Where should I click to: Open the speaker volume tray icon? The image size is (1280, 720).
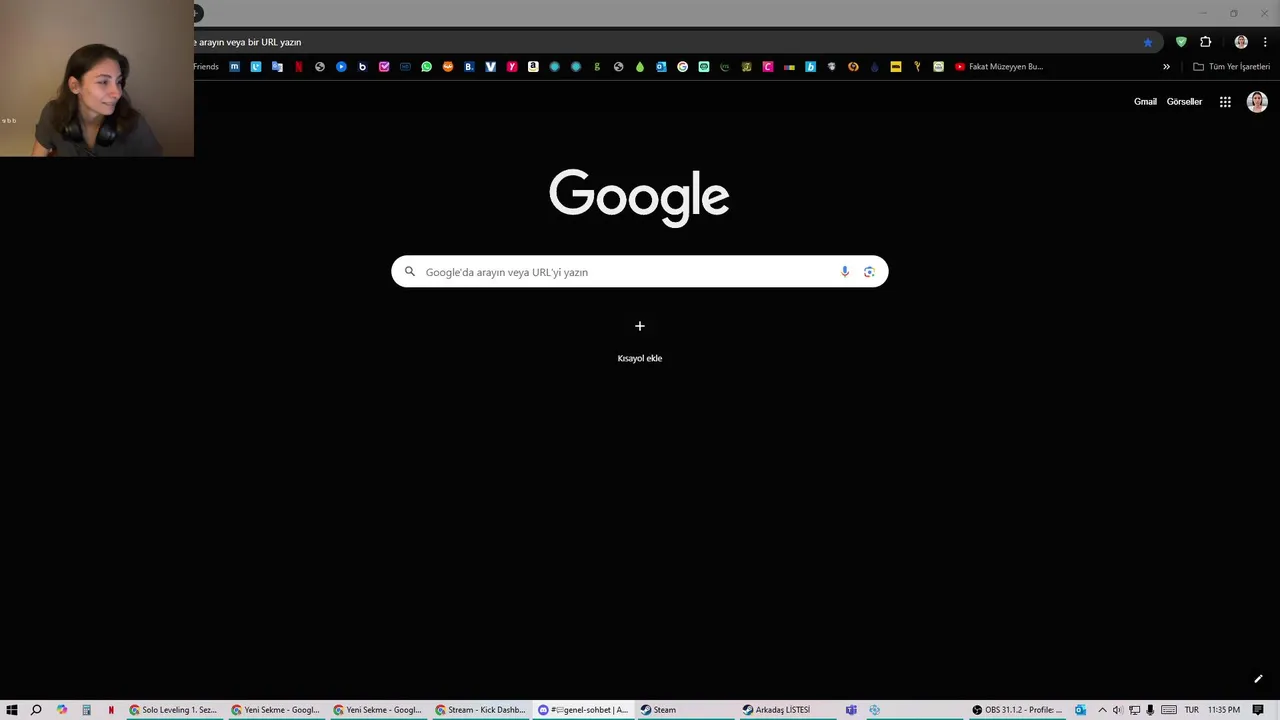1117,710
